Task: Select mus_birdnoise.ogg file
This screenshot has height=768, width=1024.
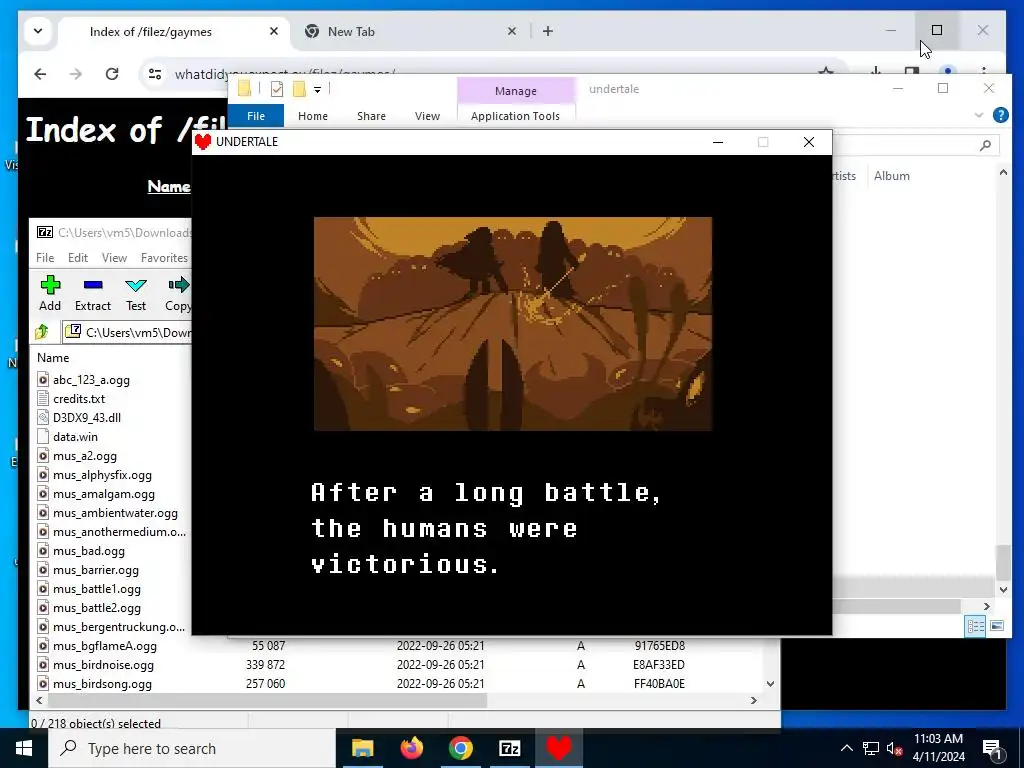Action: pyautogui.click(x=103, y=665)
